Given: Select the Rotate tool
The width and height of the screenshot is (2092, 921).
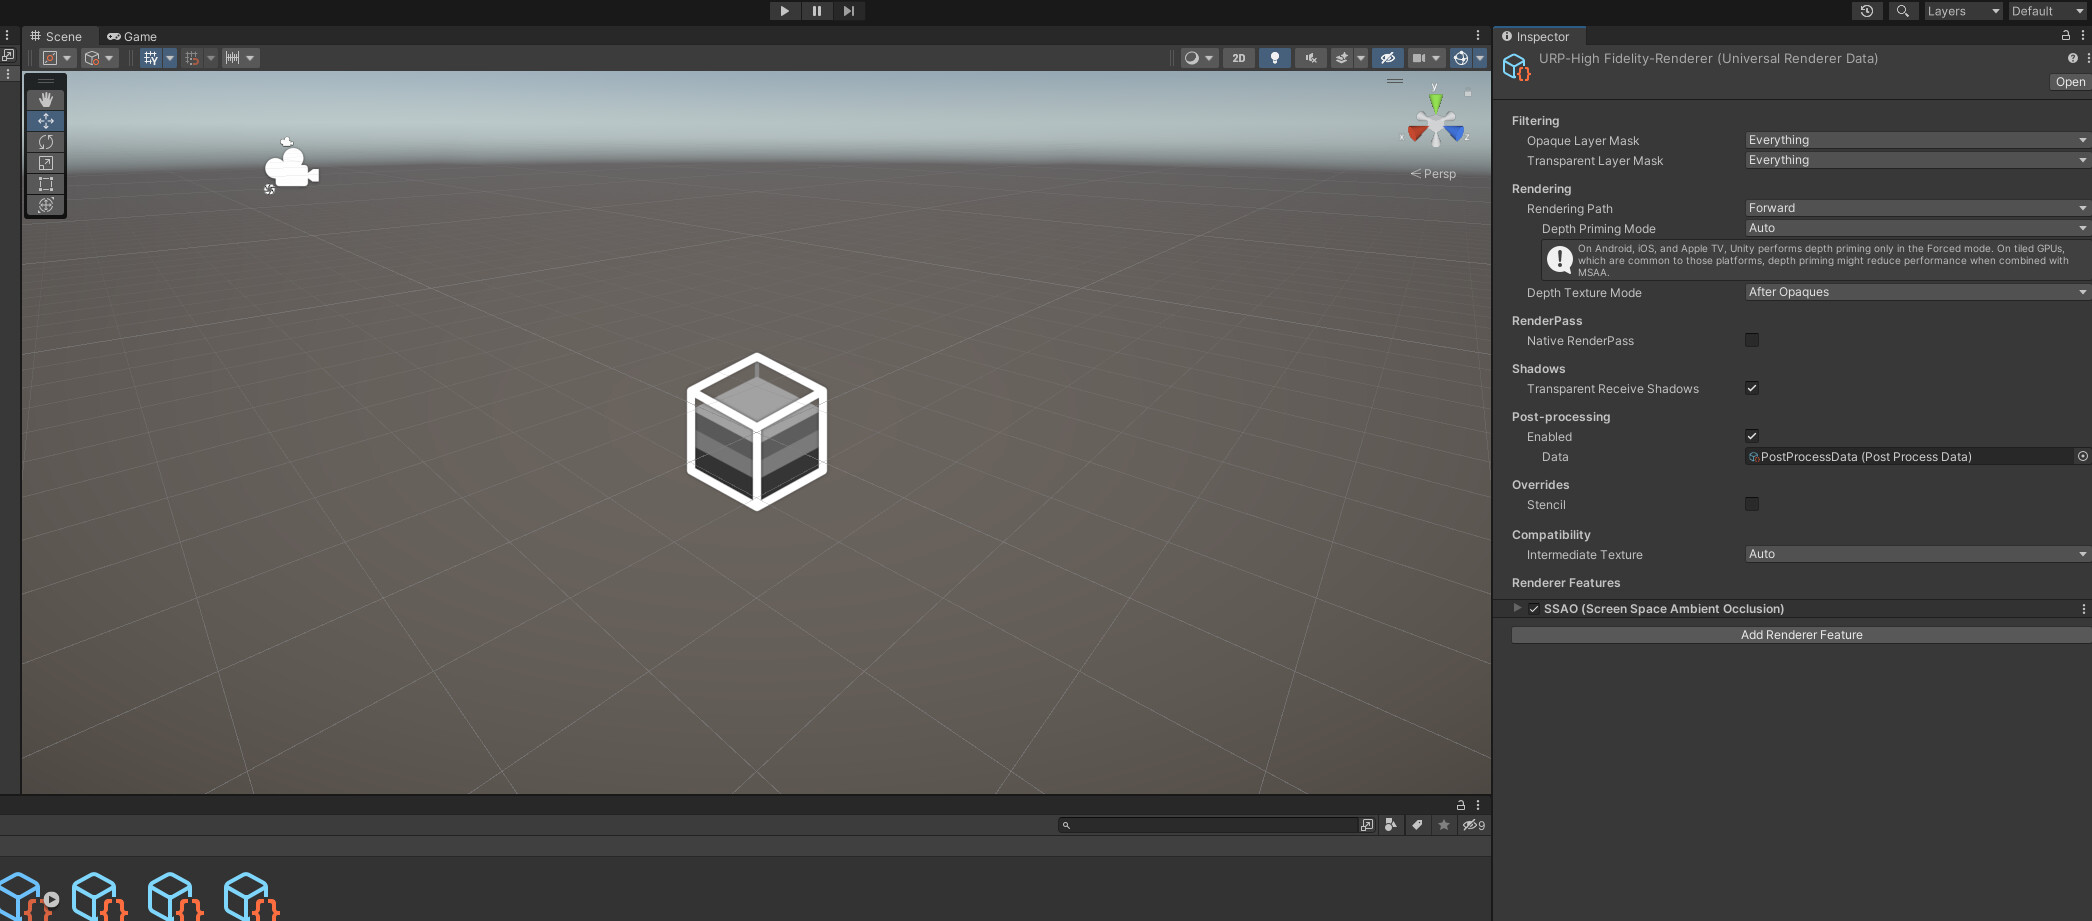Looking at the screenshot, I should pos(45,142).
